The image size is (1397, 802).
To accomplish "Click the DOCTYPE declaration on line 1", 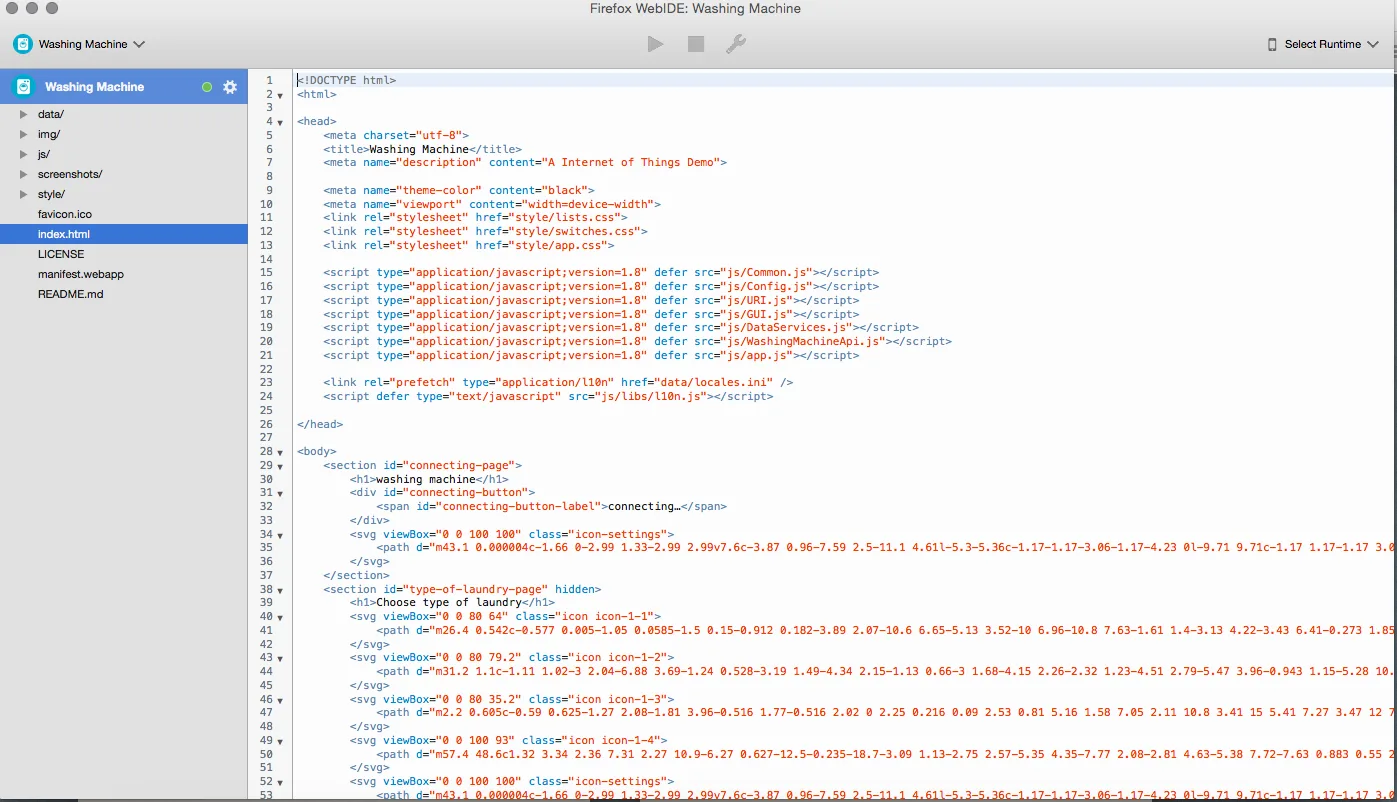I will (x=346, y=80).
